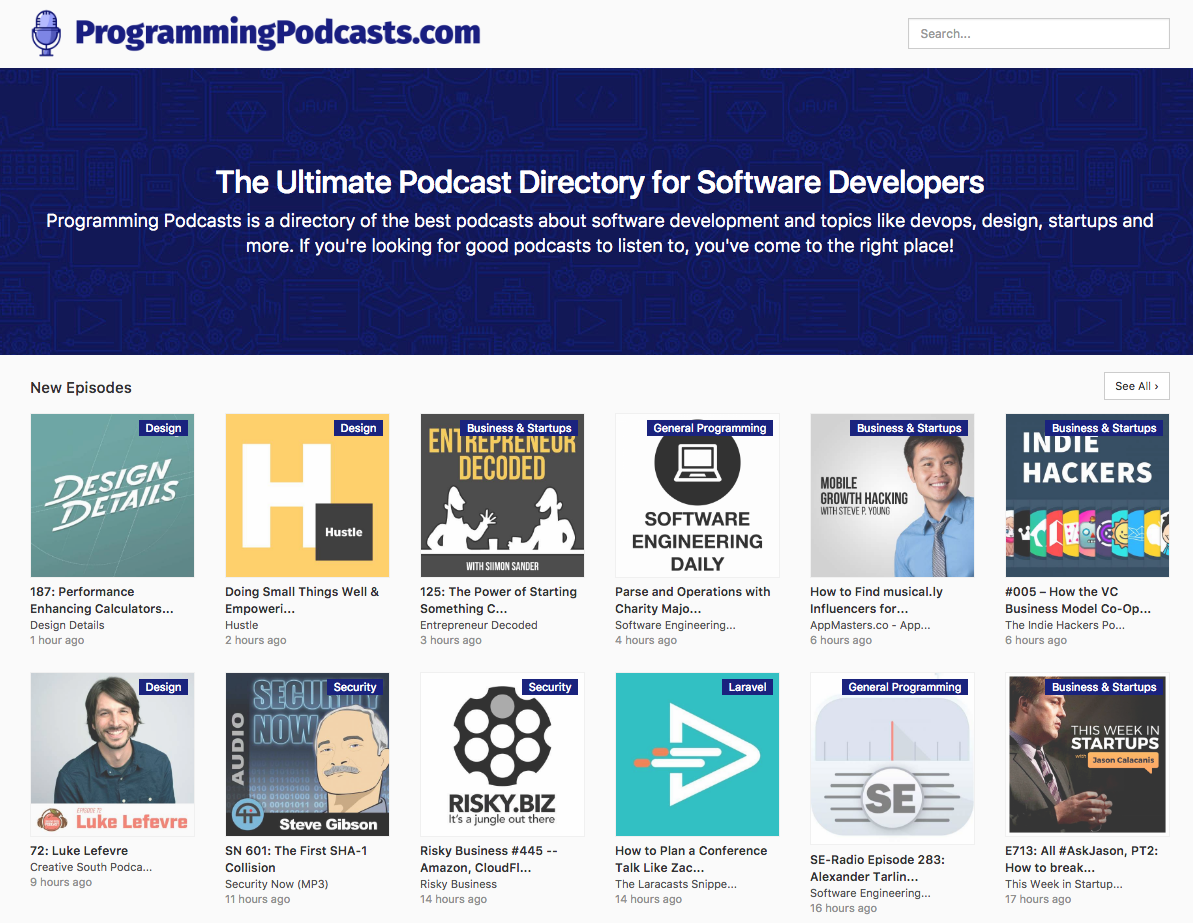Open E713: All #AskJason, PT2 episode

coord(1081,858)
